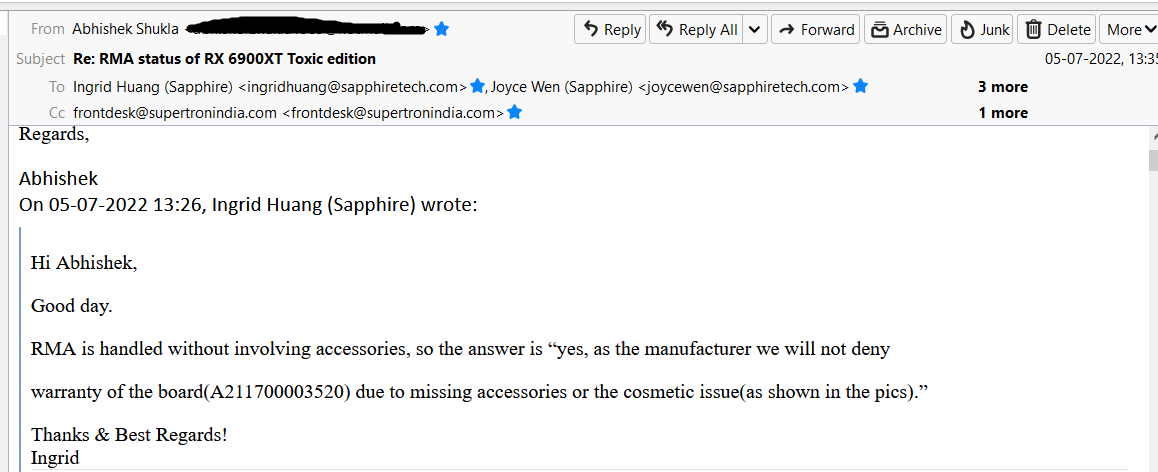
Task: Show 3 more To recipients
Action: [1002, 87]
